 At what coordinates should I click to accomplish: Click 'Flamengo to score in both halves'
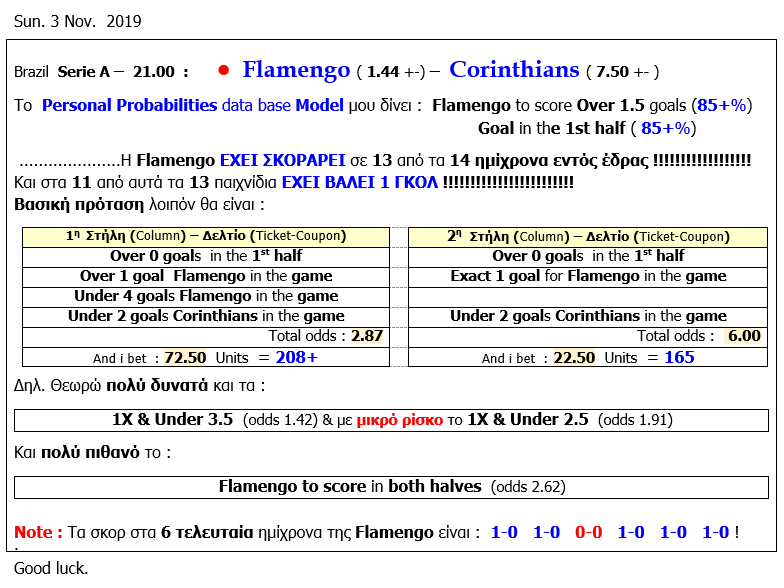click(350, 487)
